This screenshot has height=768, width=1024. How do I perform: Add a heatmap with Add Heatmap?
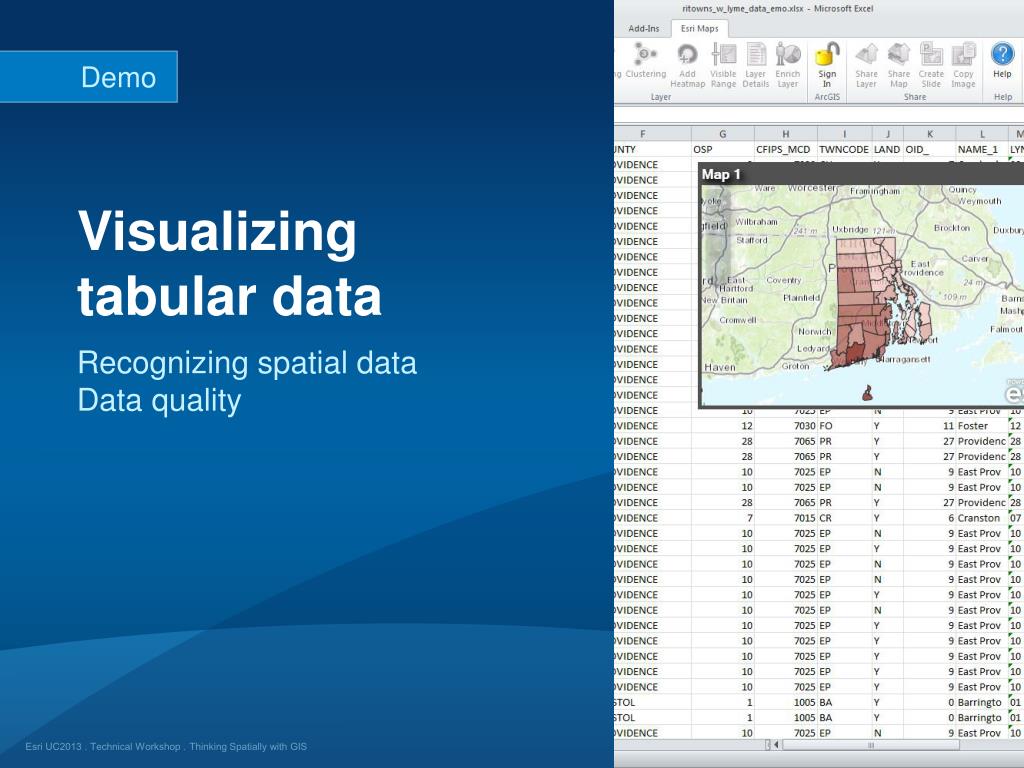coord(687,65)
